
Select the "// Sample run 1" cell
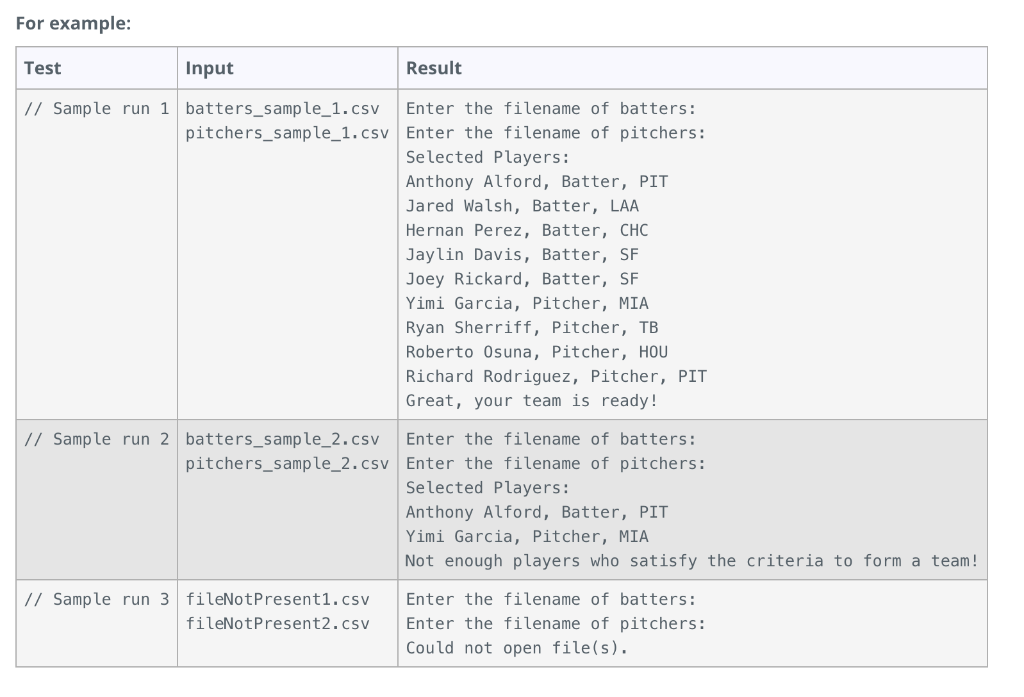point(96,108)
